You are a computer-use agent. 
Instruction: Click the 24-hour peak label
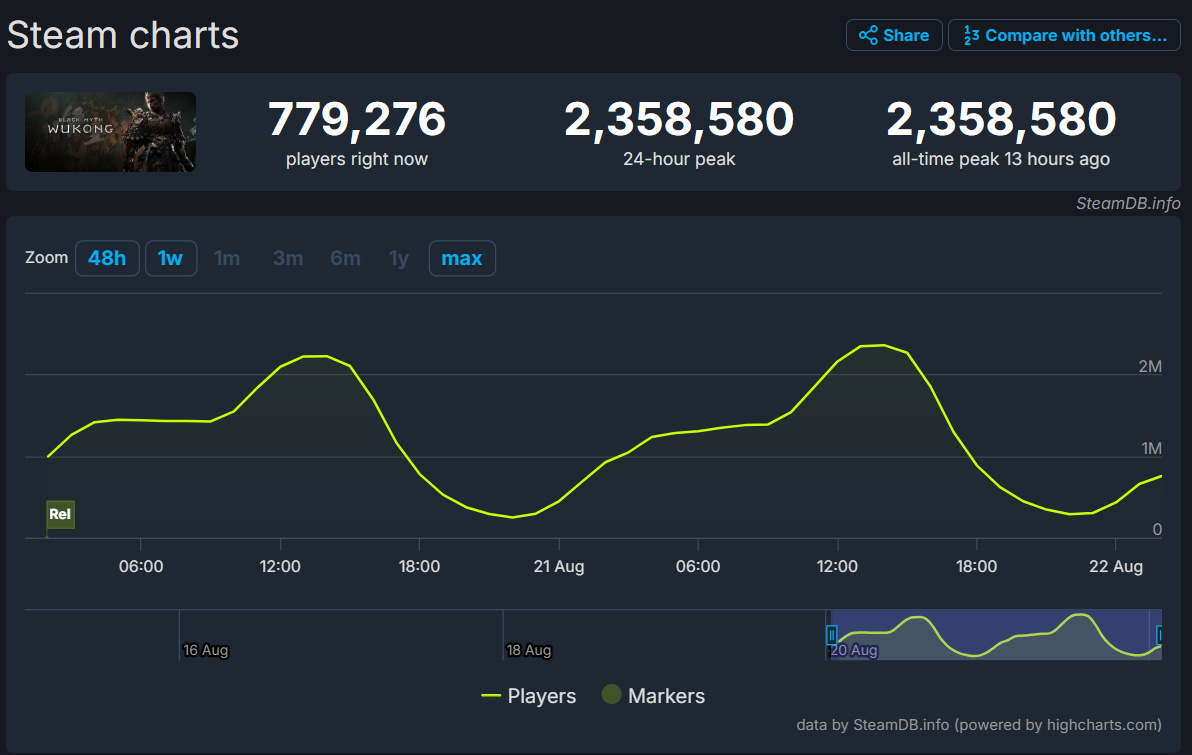679,160
